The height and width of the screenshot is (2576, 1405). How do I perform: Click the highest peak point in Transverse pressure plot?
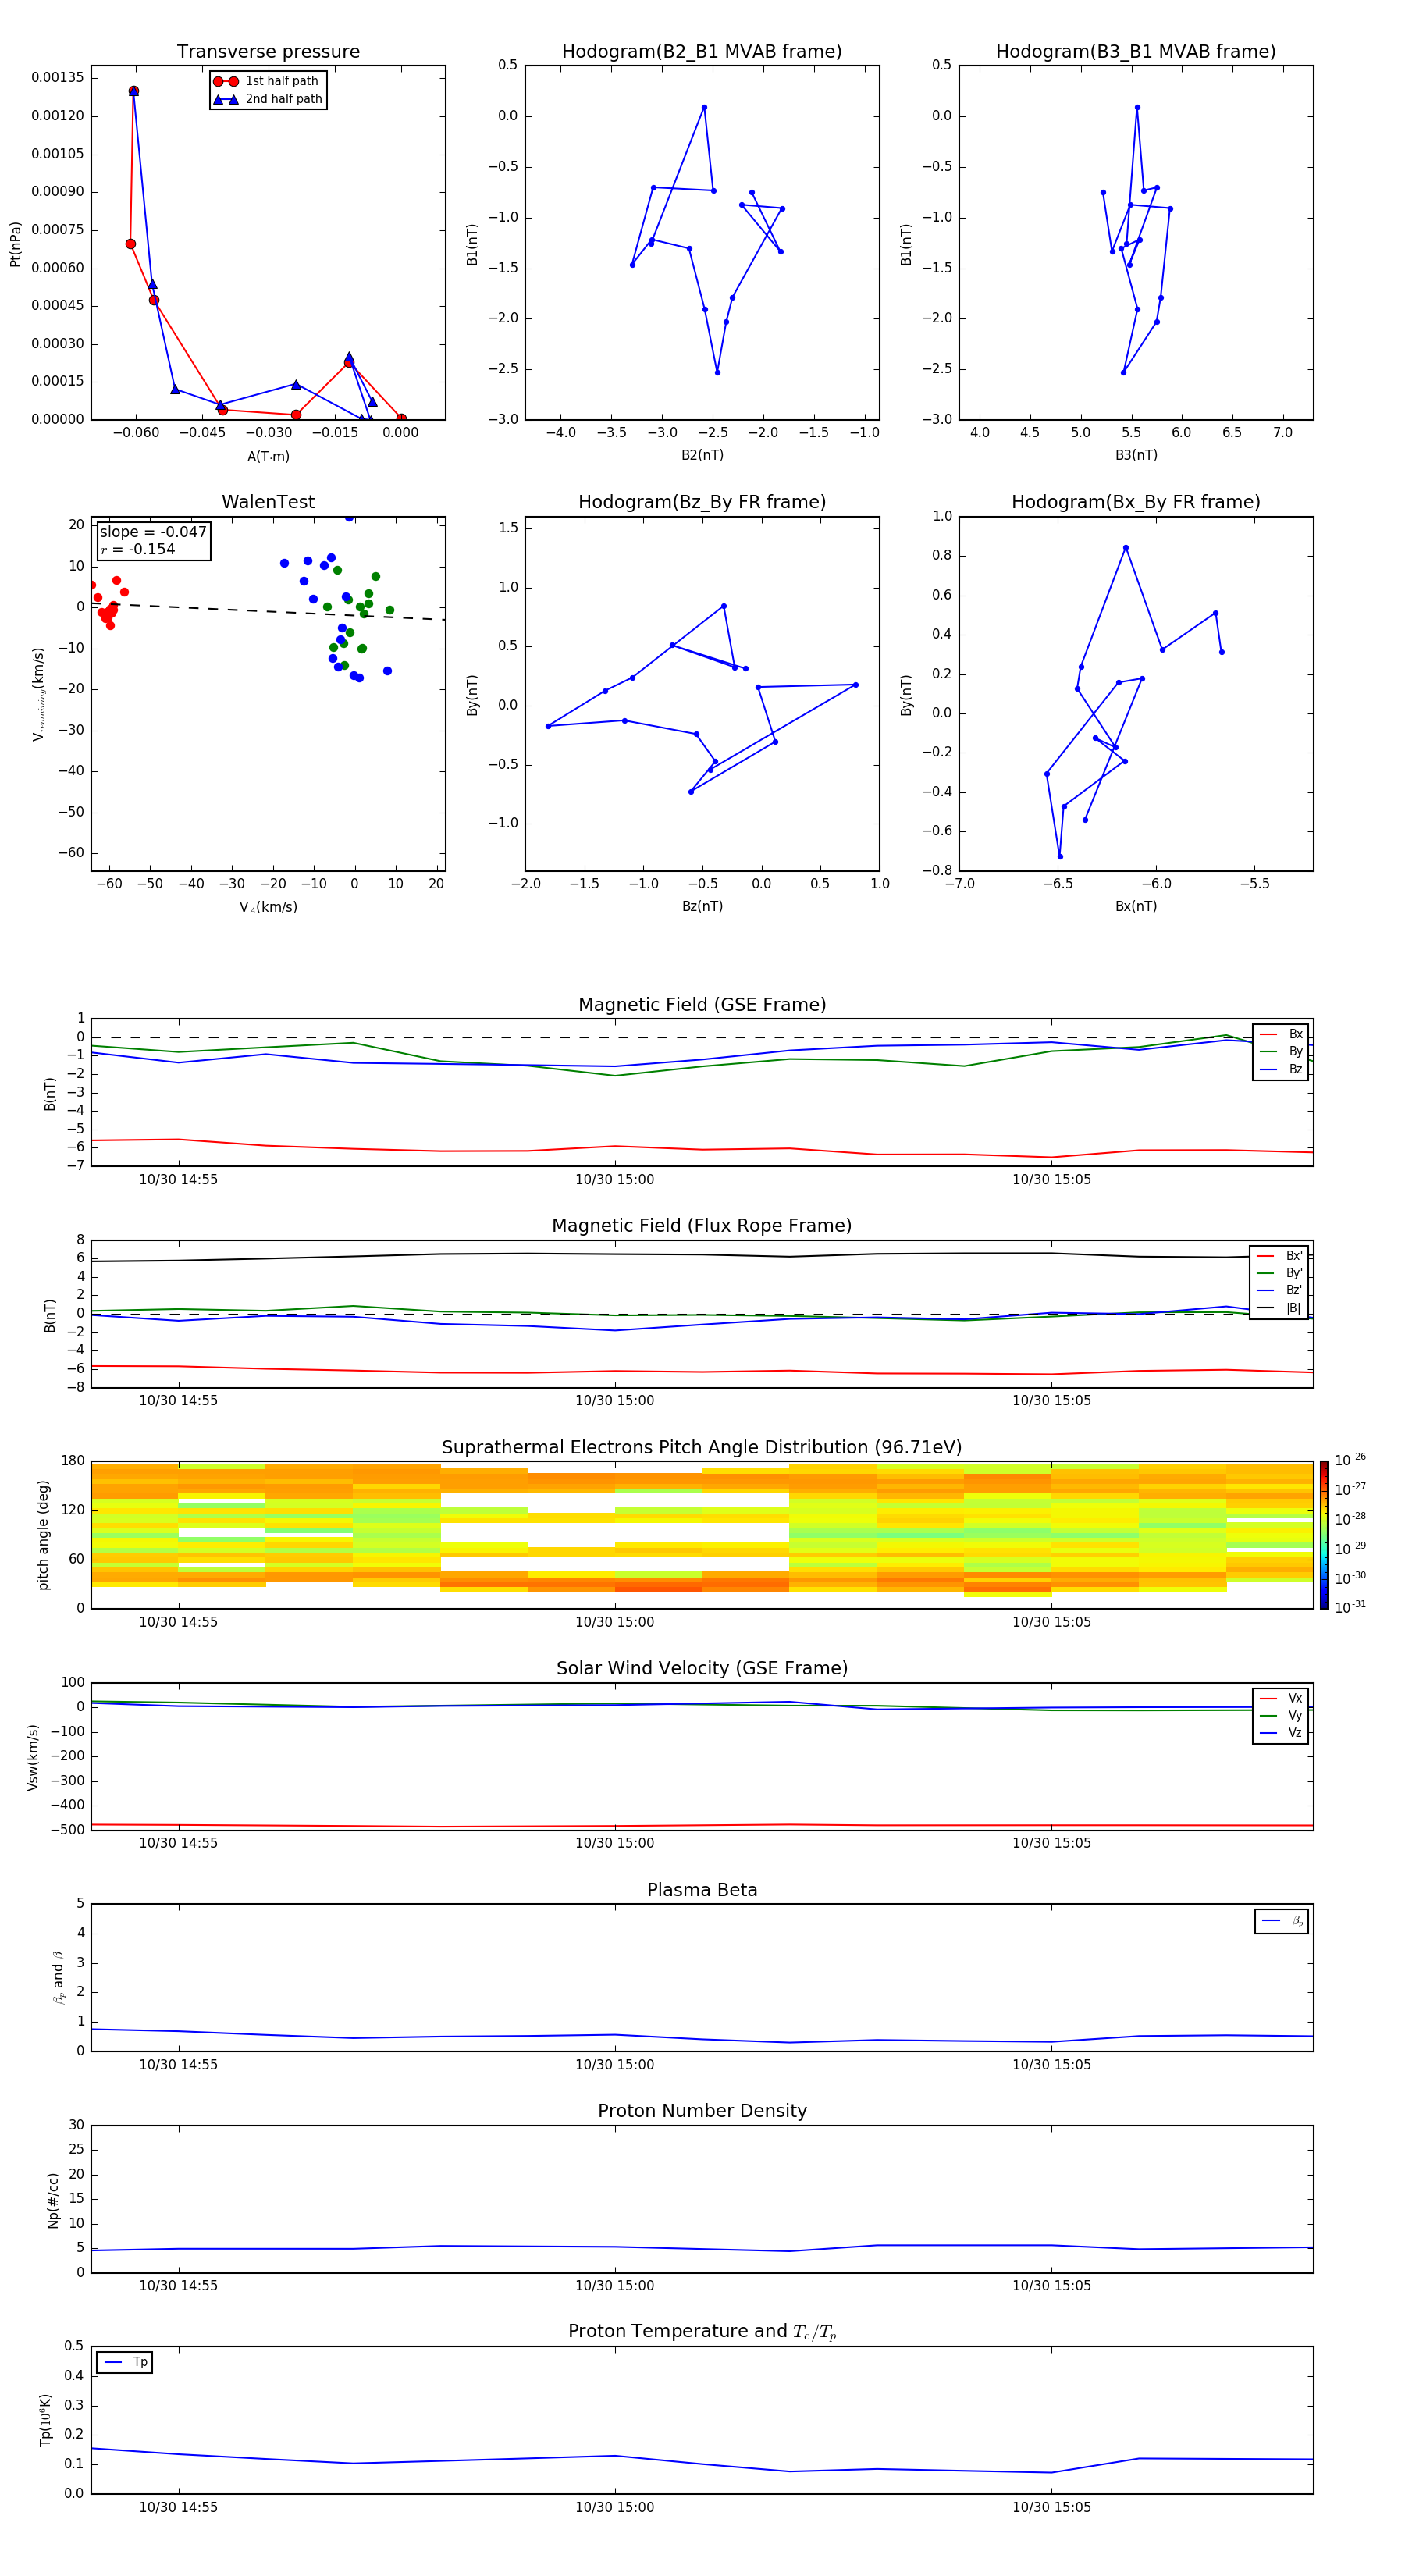tap(133, 91)
